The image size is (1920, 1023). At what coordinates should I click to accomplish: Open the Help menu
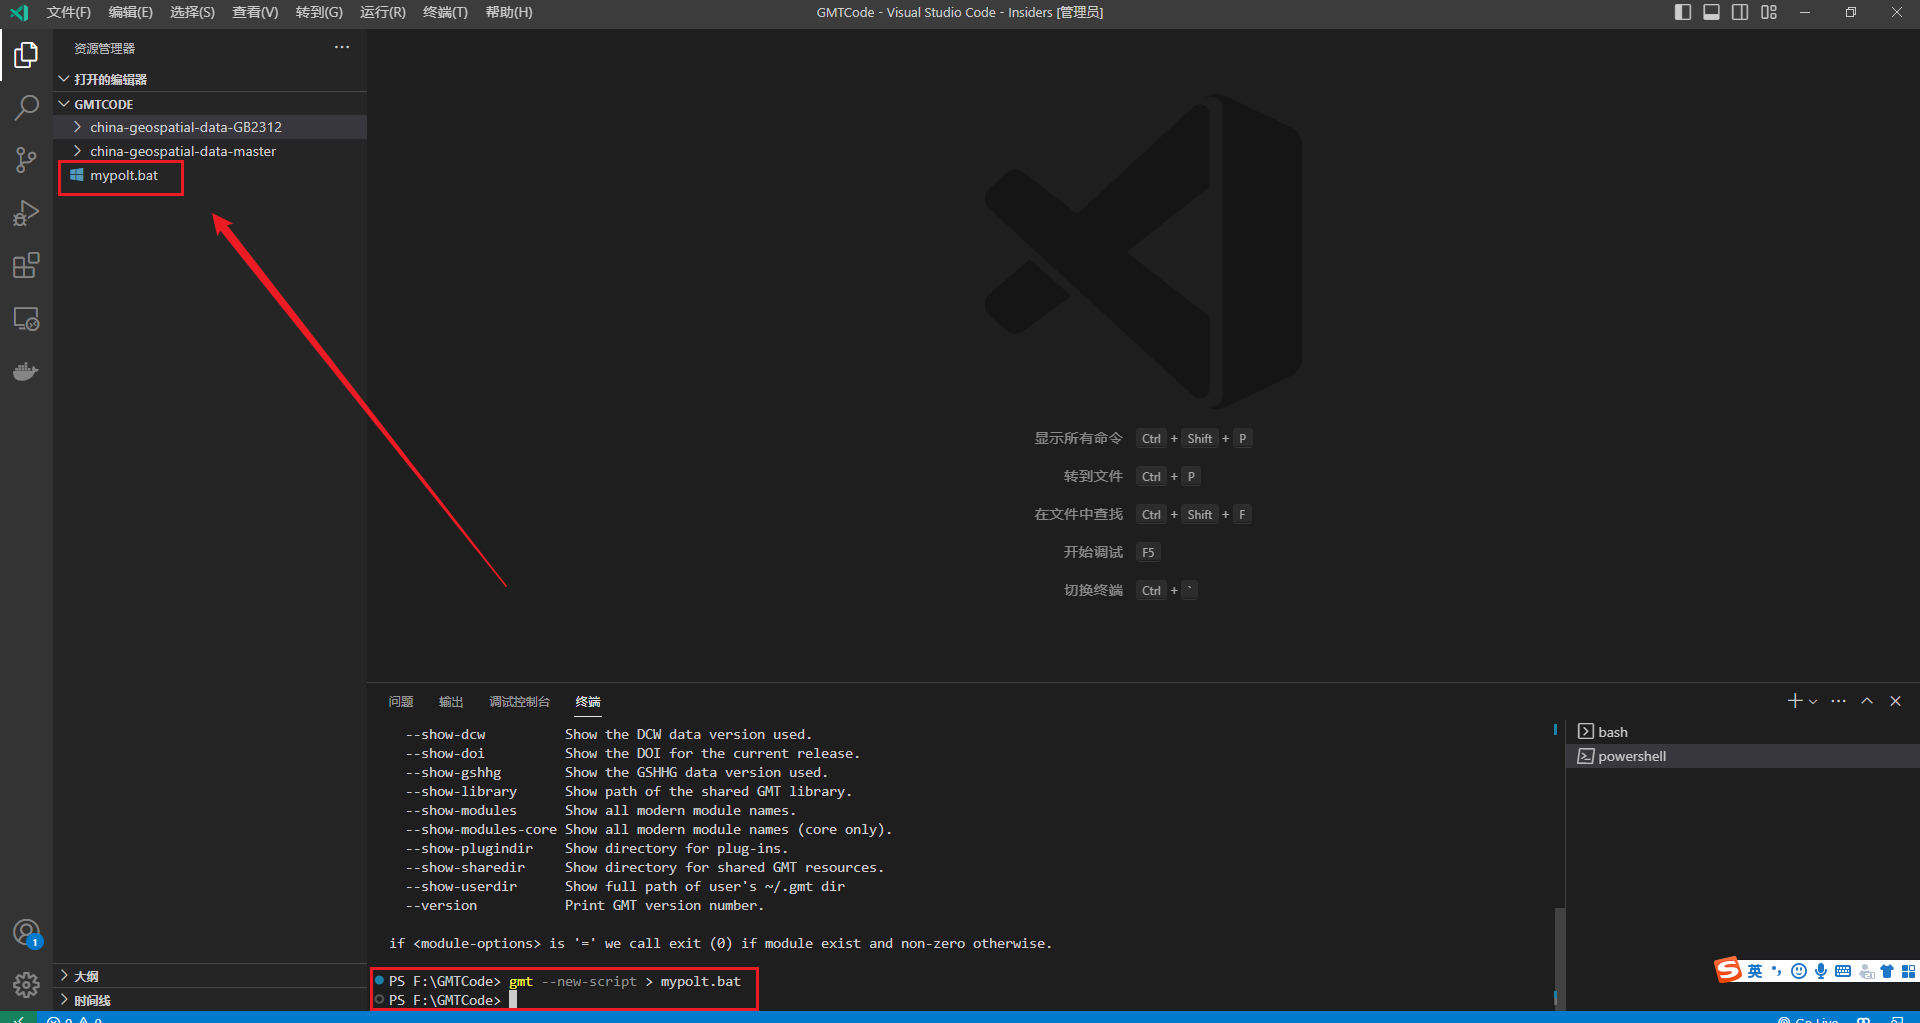(x=508, y=12)
